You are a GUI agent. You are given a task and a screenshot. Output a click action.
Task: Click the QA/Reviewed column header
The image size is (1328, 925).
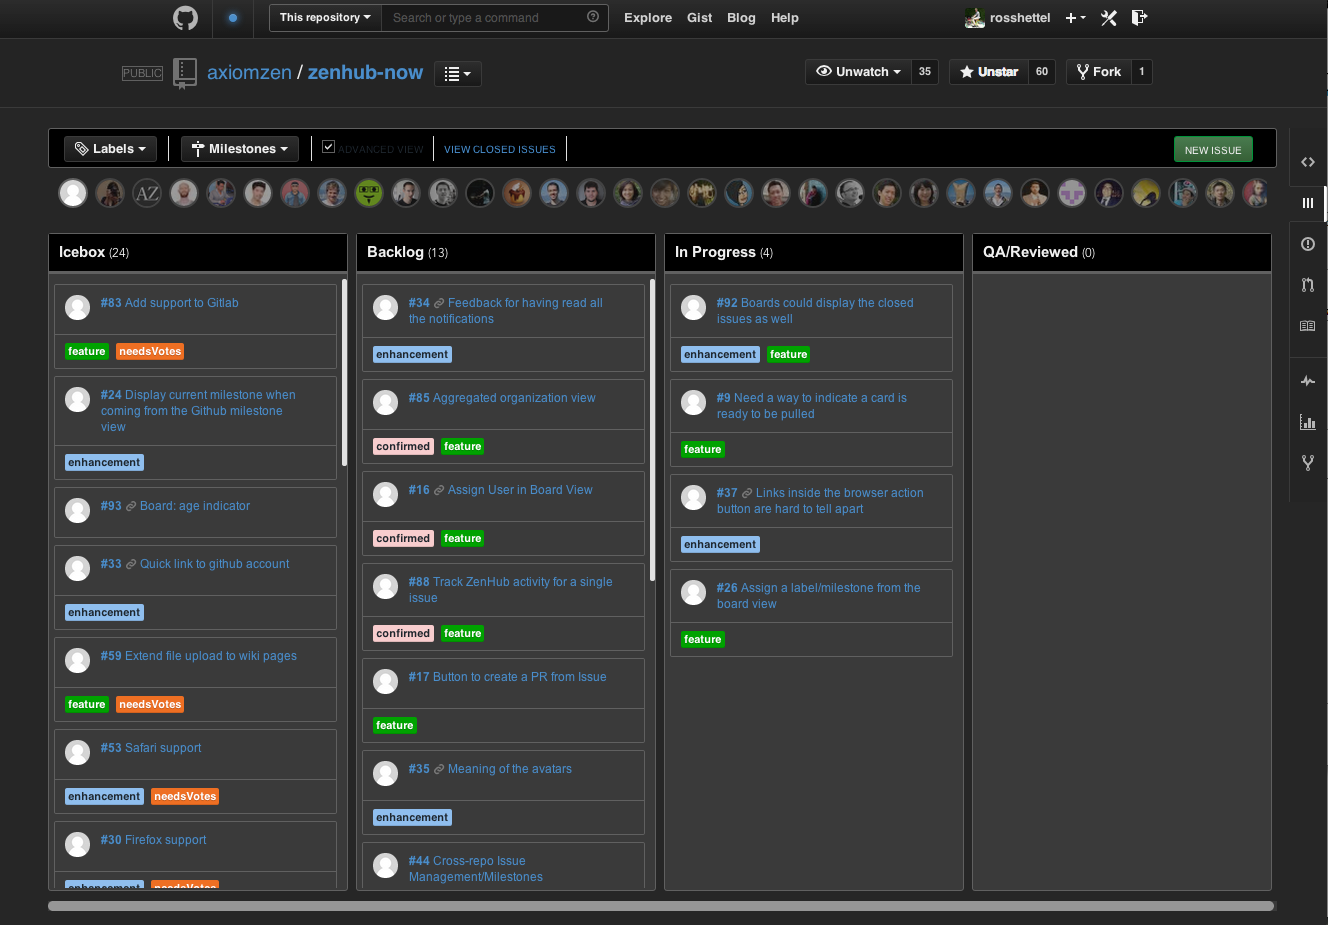point(1121,252)
